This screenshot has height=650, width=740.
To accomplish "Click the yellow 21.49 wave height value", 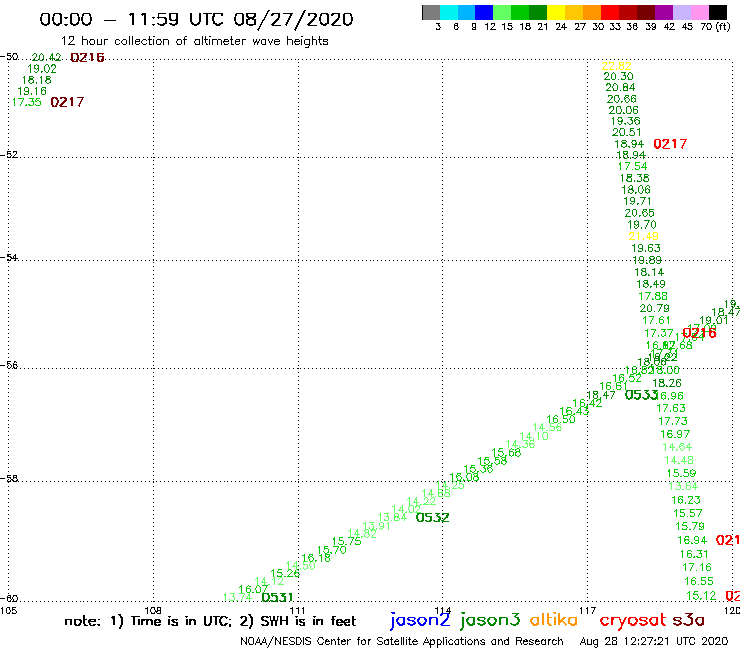I will [643, 236].
